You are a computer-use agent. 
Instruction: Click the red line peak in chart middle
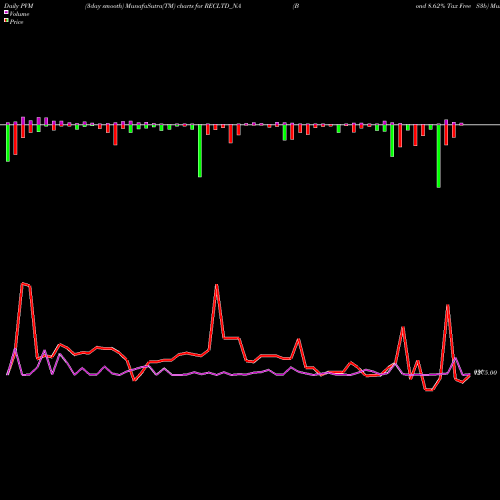pos(217,286)
